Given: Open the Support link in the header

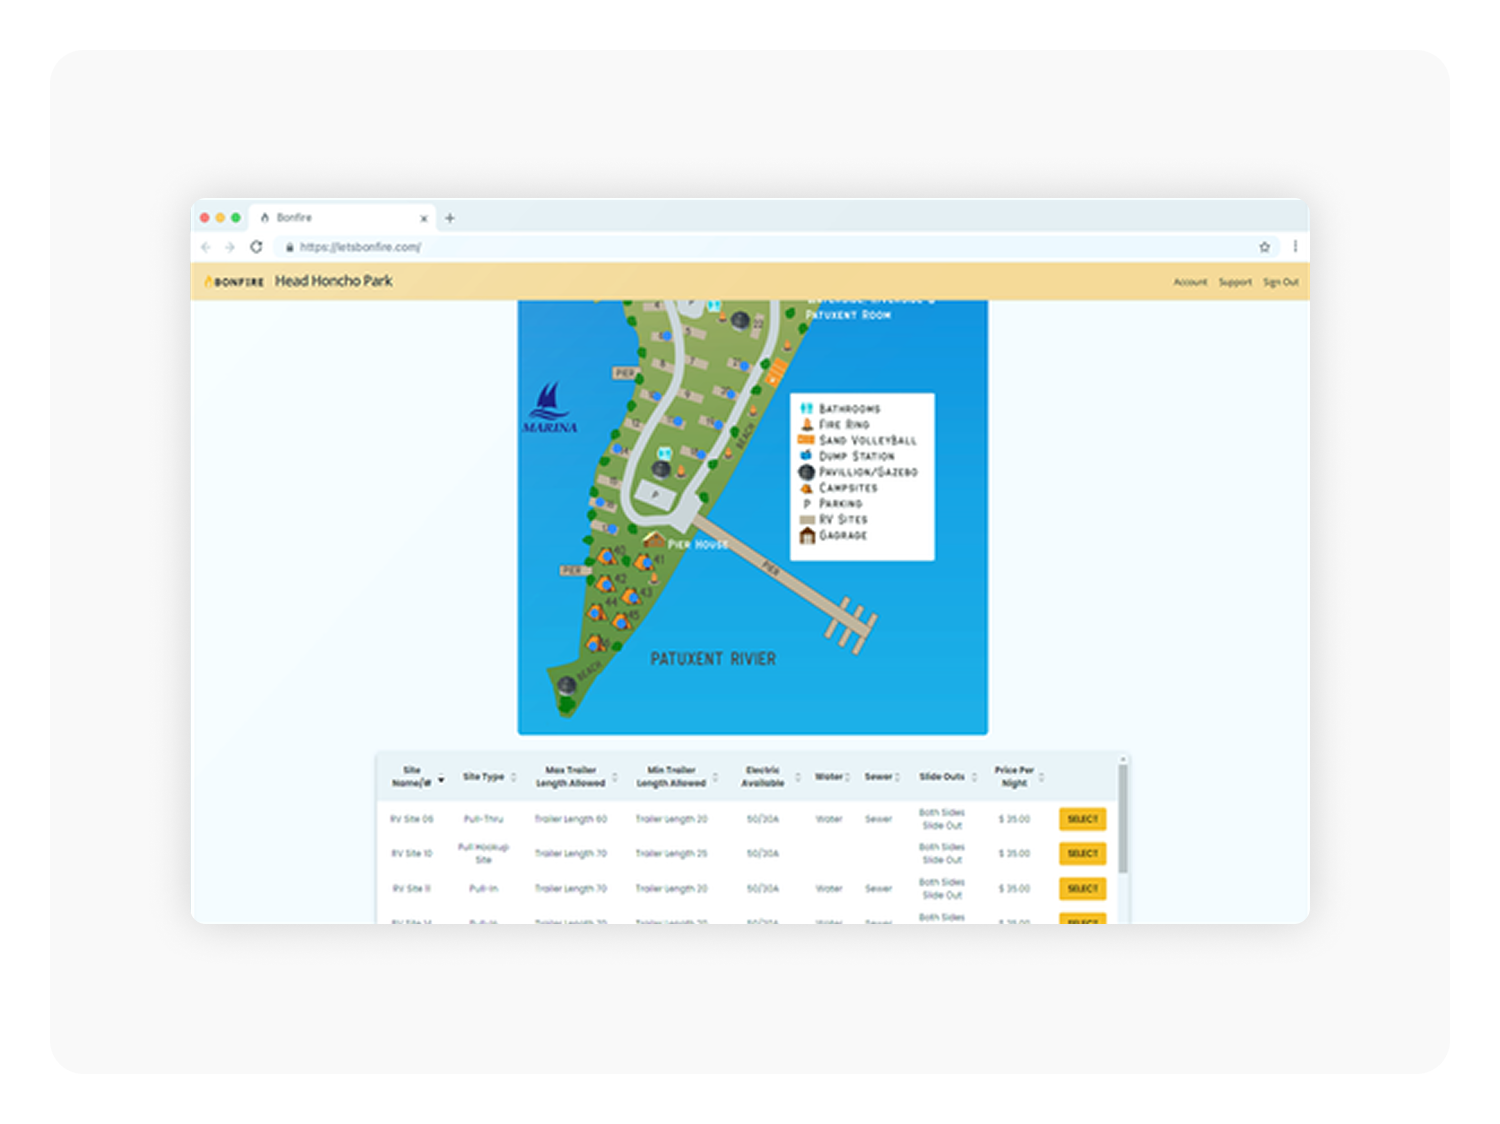Looking at the screenshot, I should (x=1235, y=282).
